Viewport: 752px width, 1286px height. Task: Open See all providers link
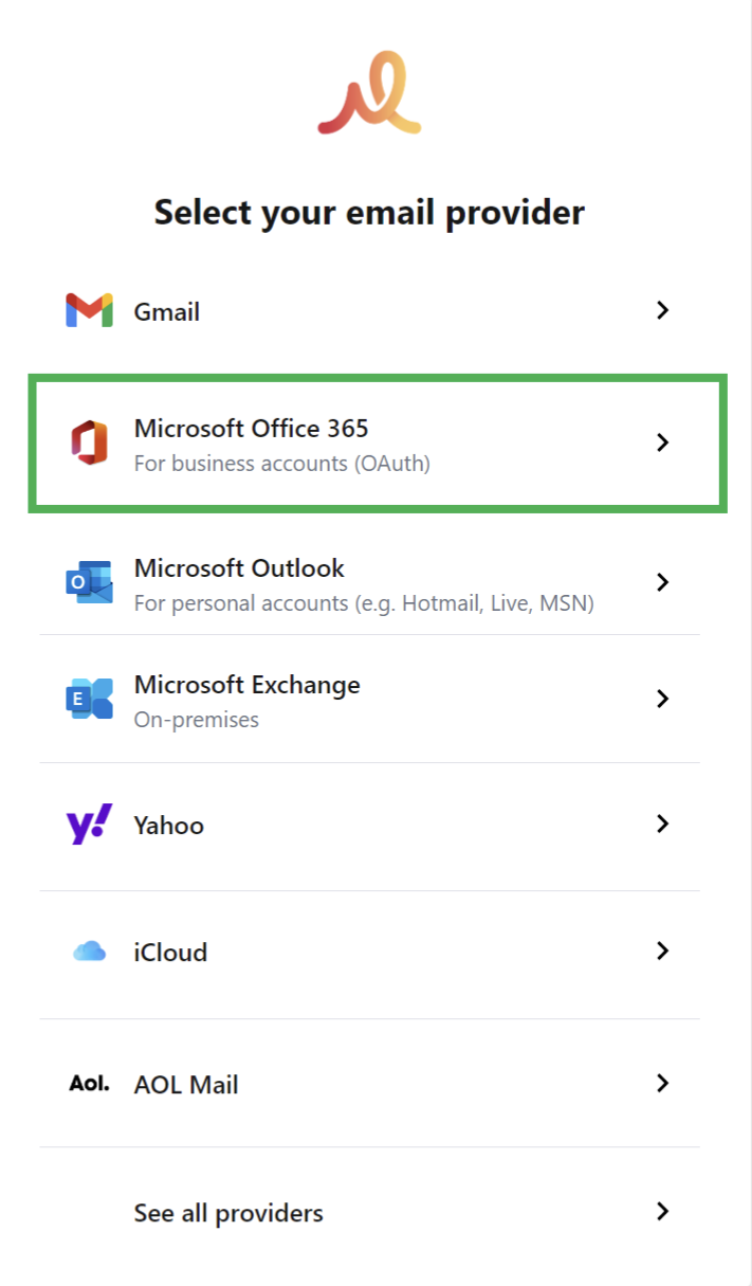pos(229,1213)
